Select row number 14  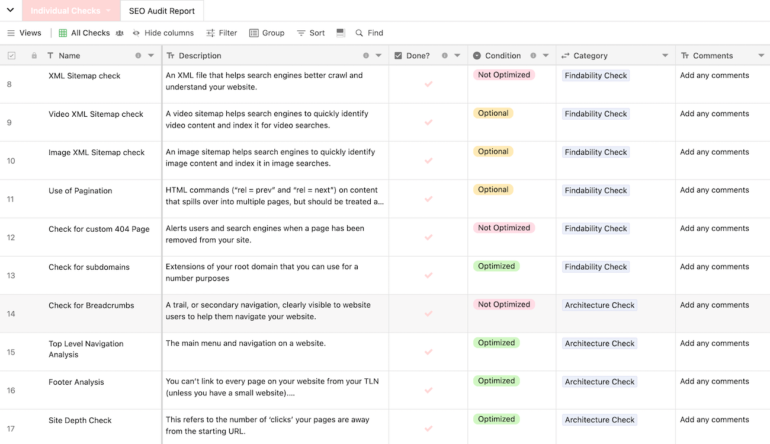(11, 314)
